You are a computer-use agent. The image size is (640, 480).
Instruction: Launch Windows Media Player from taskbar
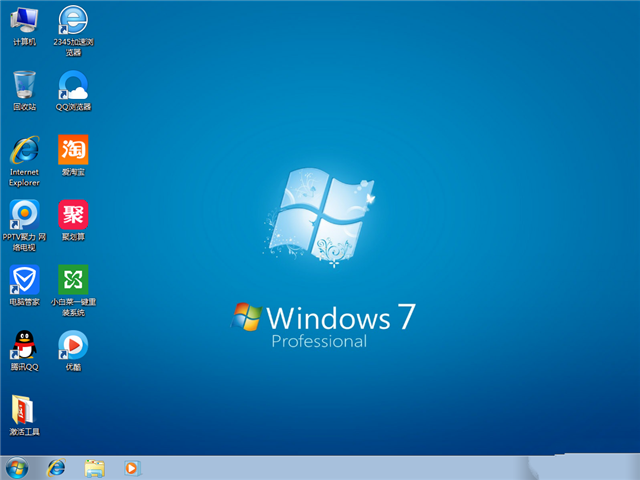click(131, 467)
